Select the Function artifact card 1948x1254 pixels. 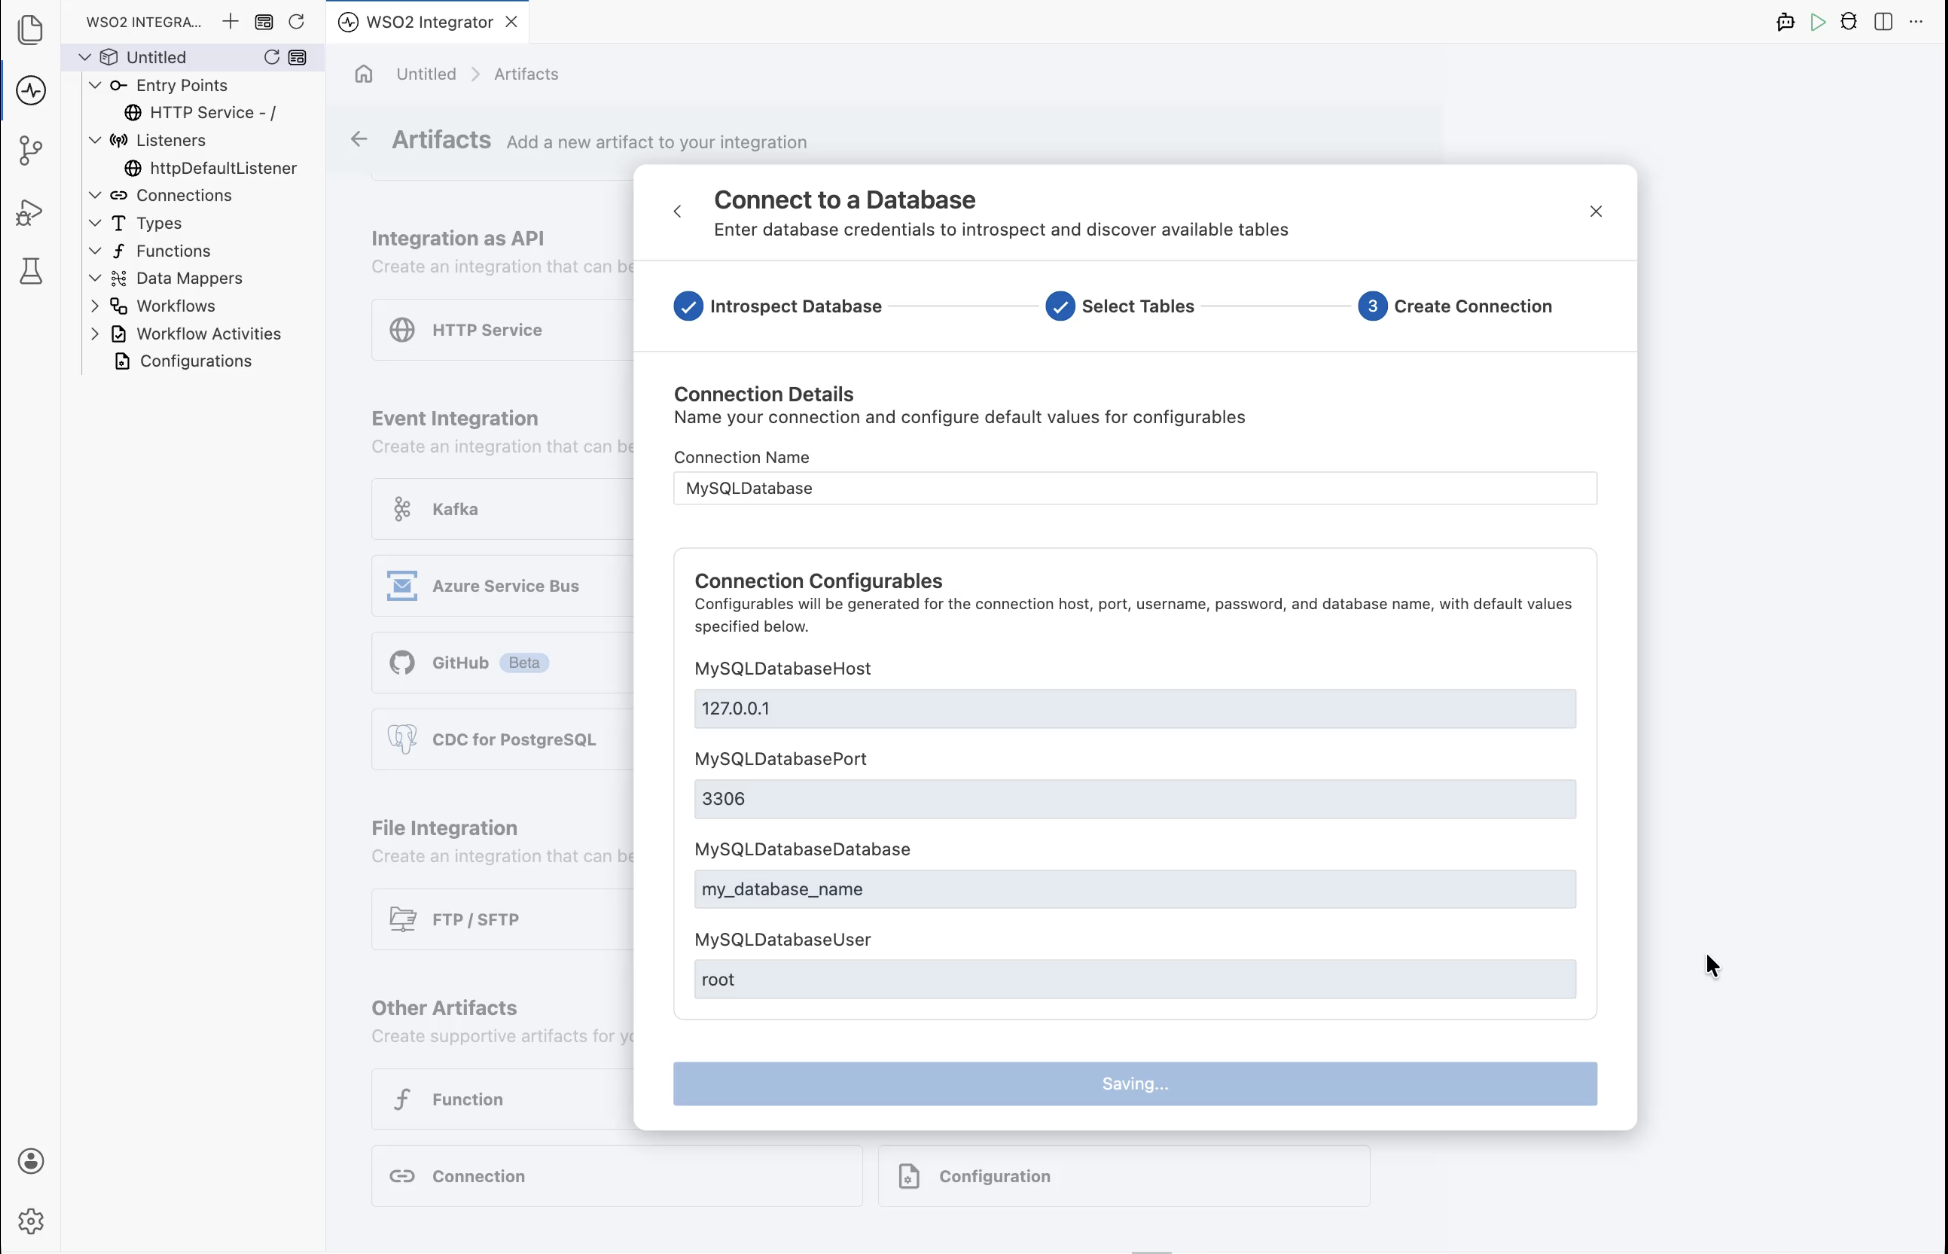pos(502,1099)
